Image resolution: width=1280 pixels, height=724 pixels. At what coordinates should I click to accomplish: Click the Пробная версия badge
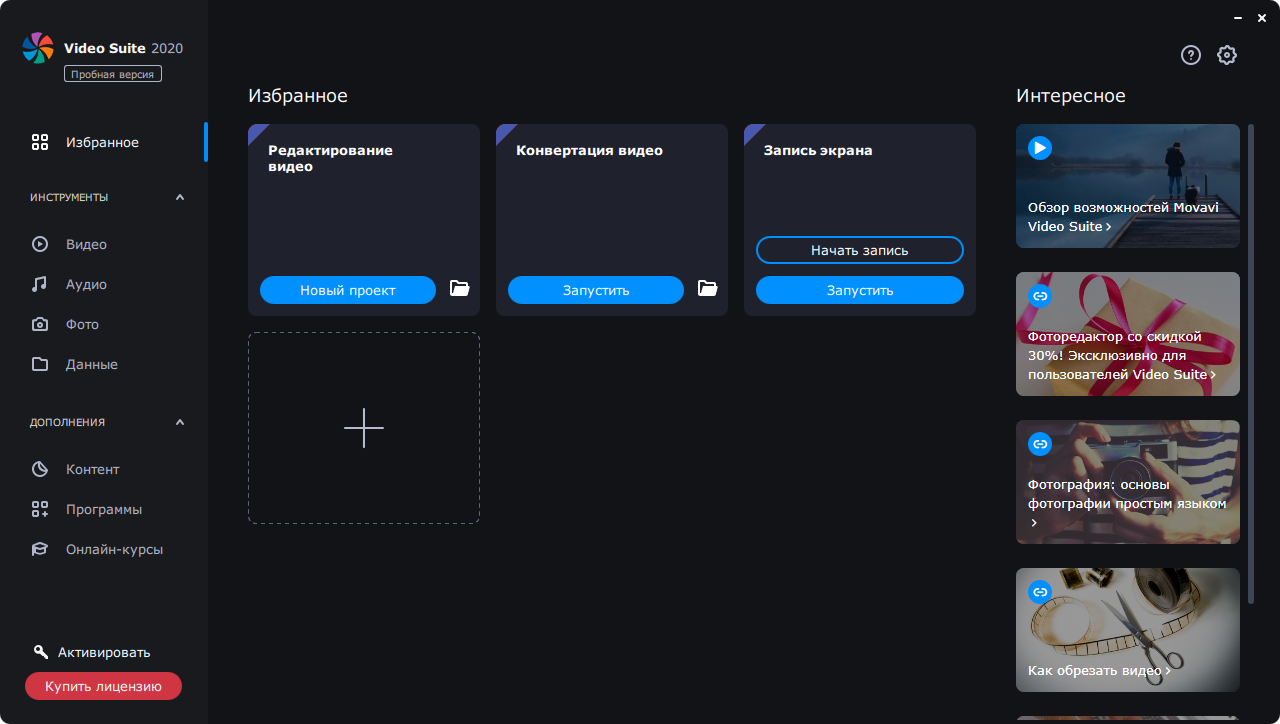[113, 74]
